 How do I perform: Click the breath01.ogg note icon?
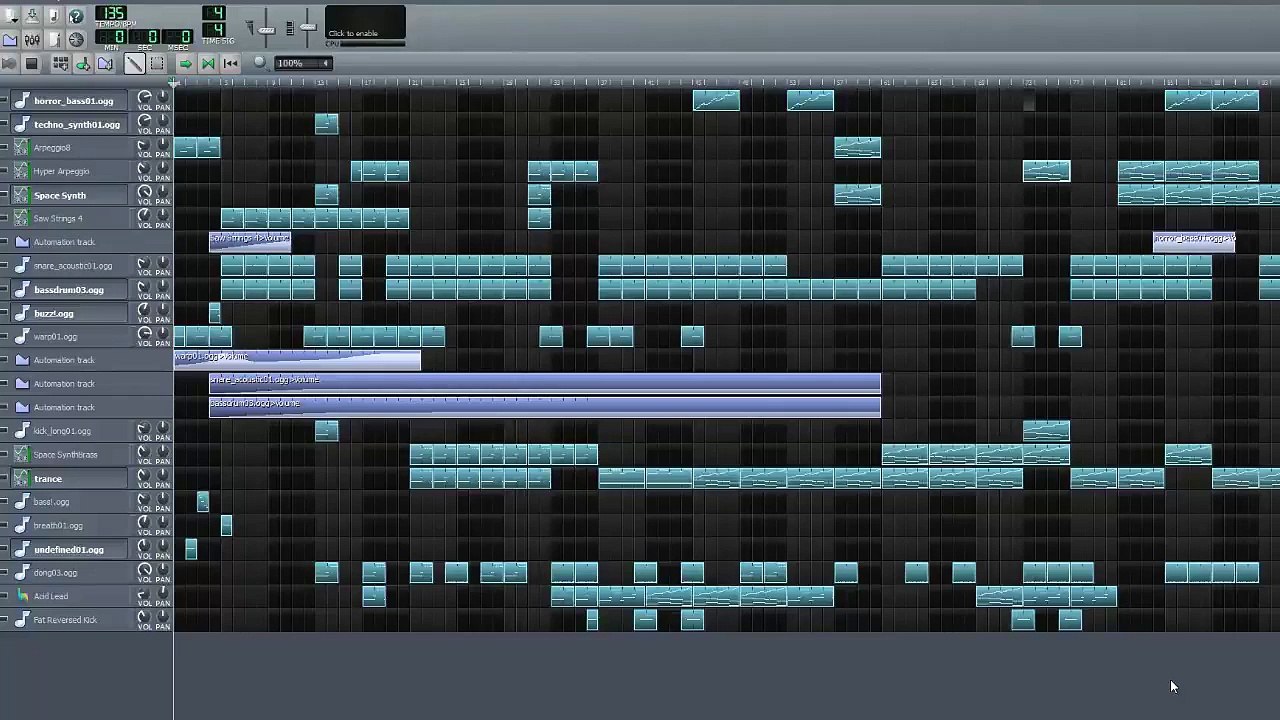click(22, 526)
